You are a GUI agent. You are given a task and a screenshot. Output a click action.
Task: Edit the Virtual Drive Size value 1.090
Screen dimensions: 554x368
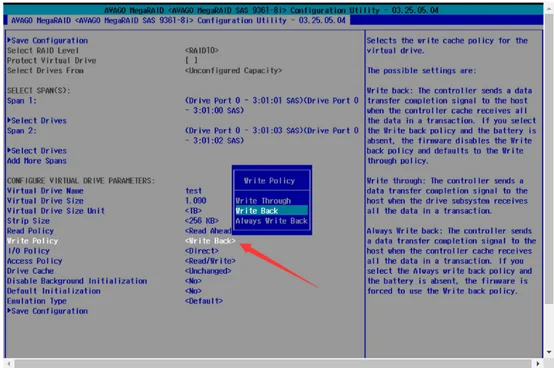(x=196, y=201)
